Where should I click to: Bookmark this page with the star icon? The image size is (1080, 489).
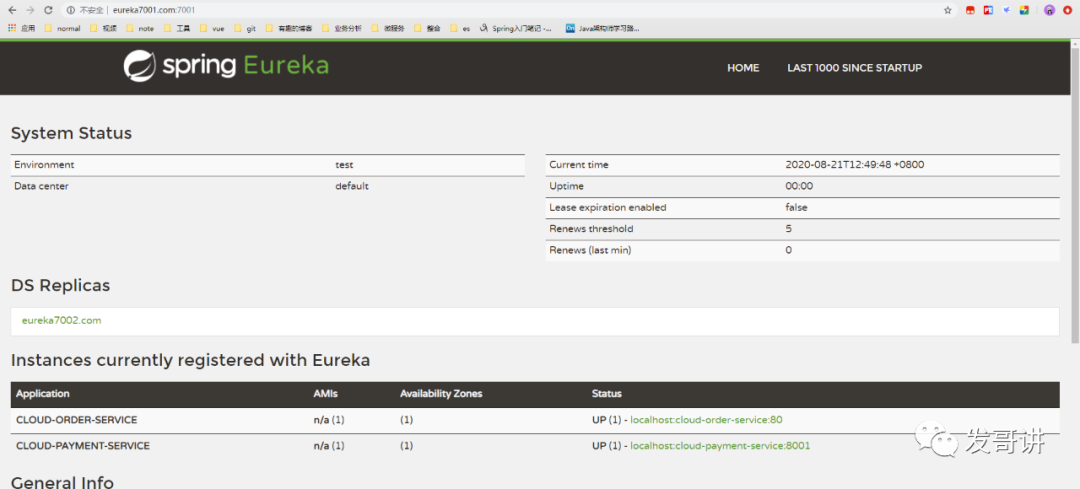[x=948, y=10]
